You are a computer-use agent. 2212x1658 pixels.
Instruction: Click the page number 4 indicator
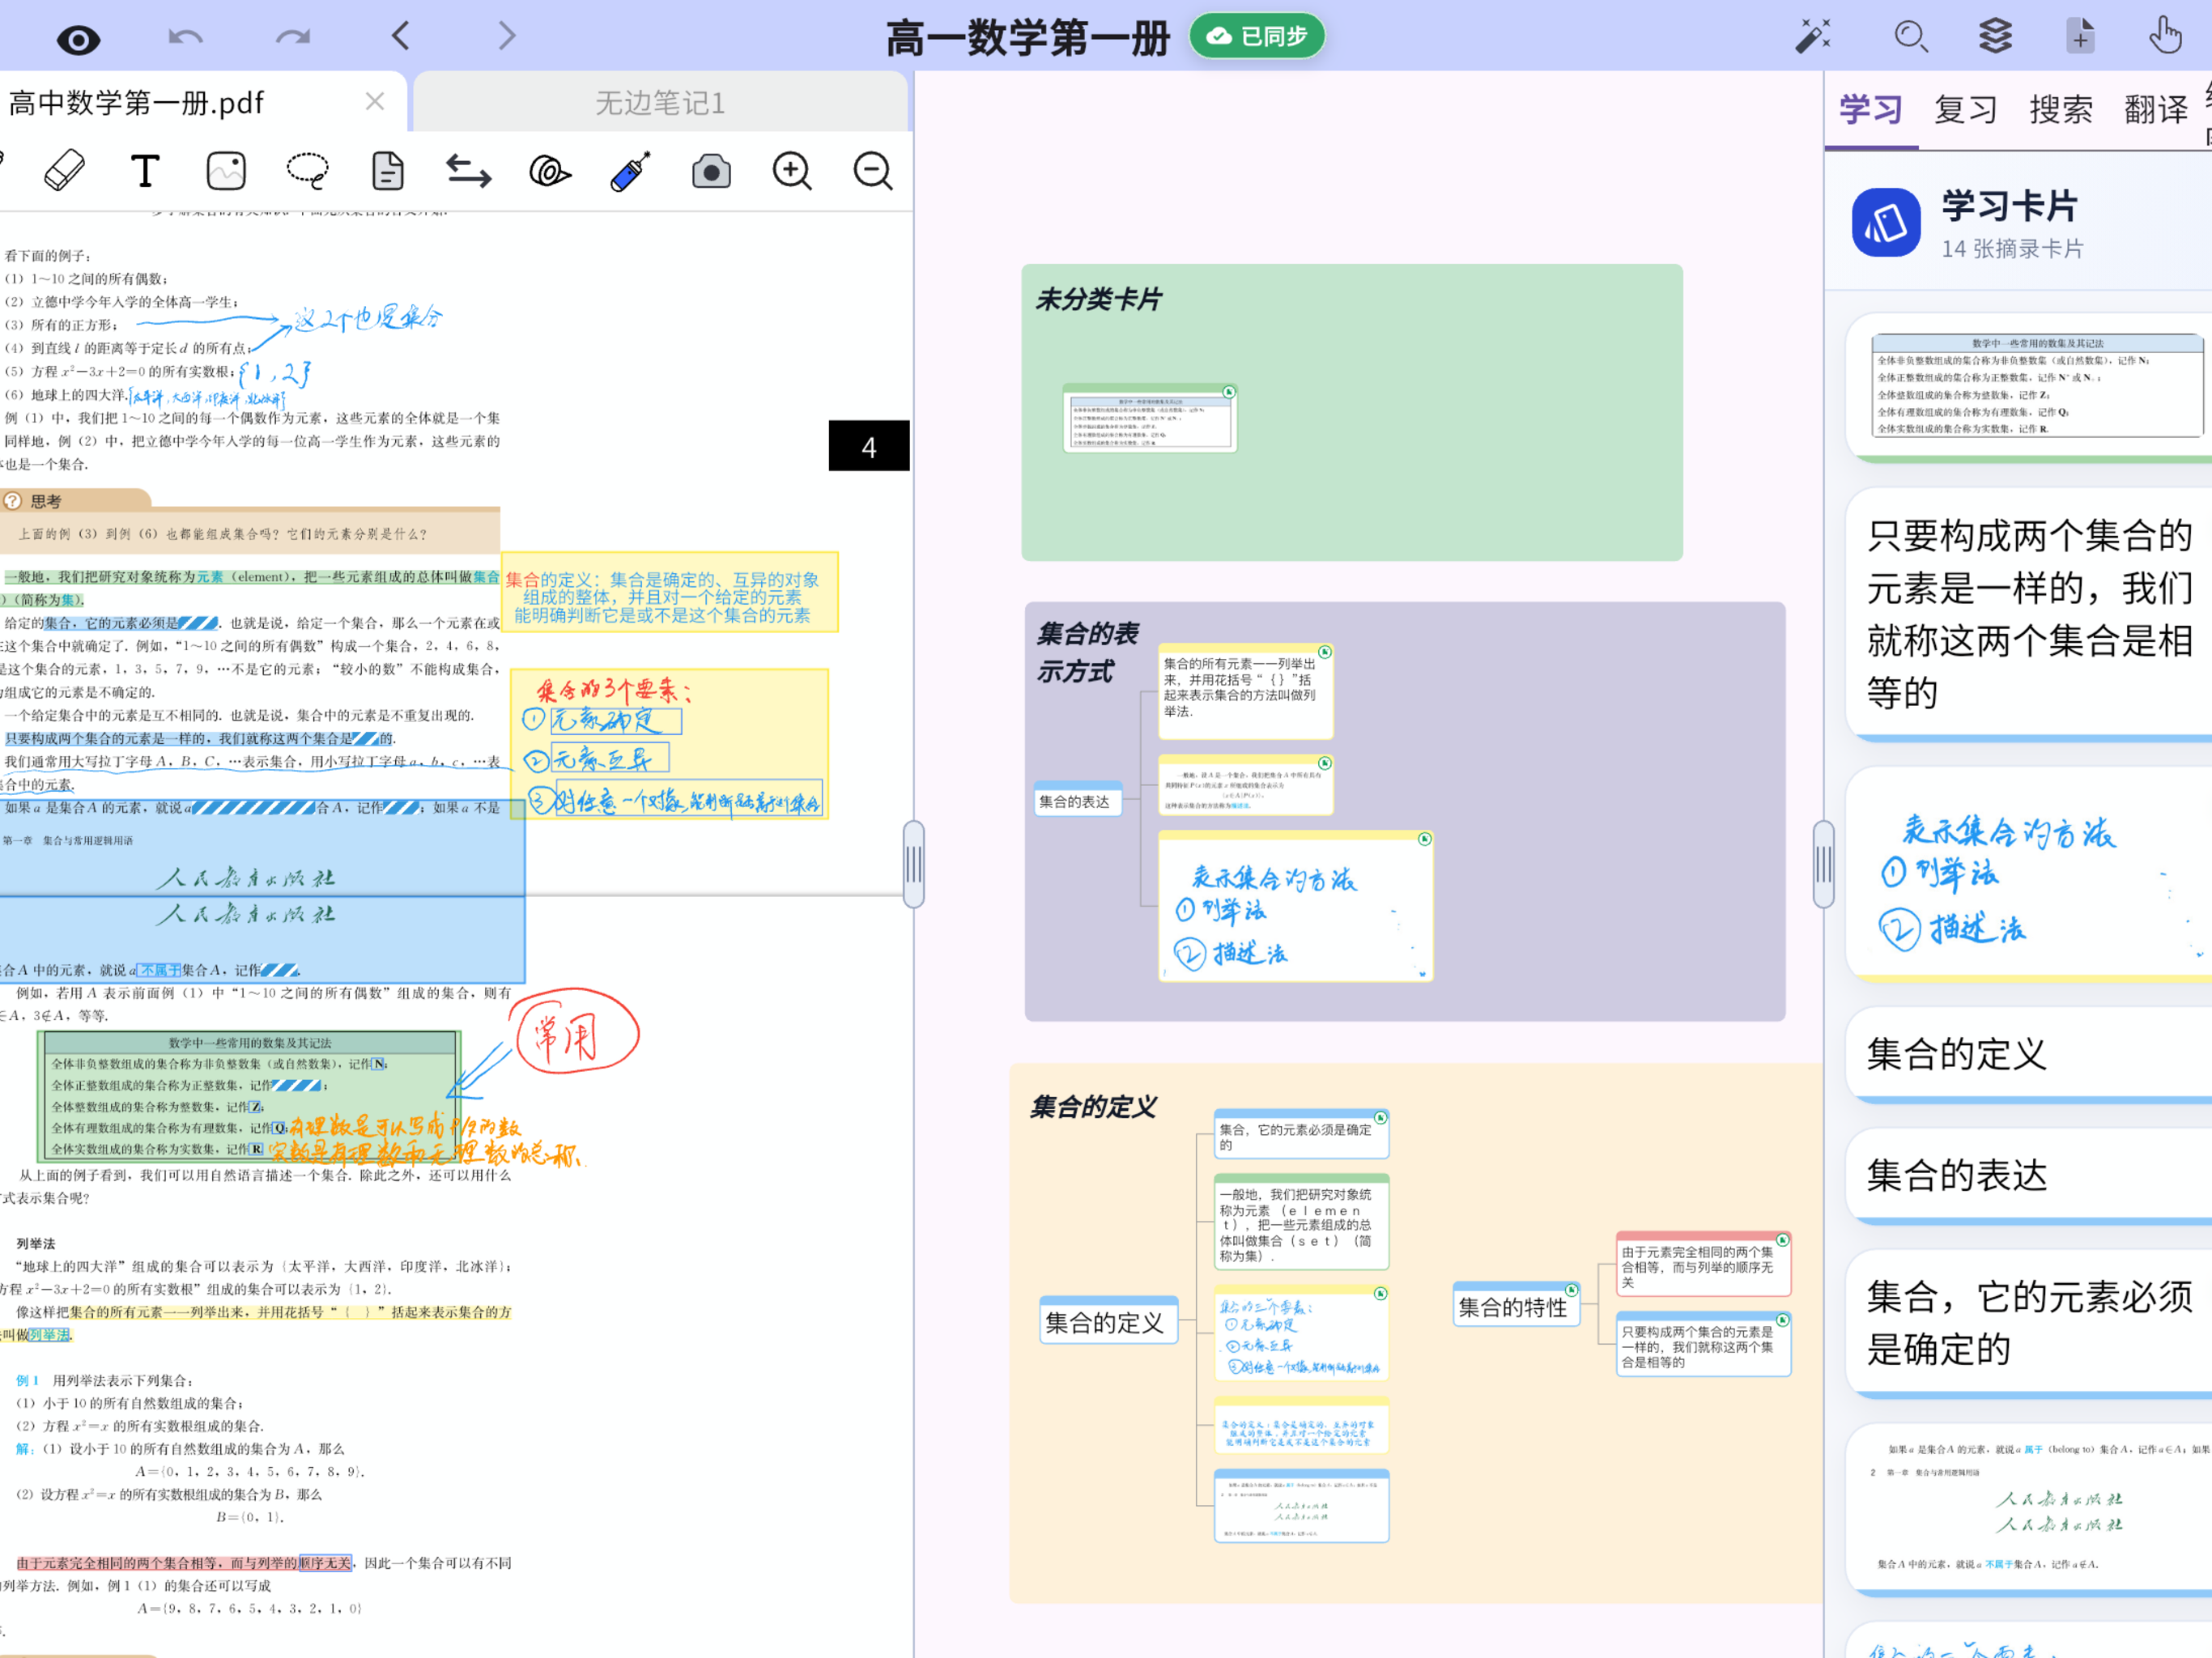tap(869, 446)
